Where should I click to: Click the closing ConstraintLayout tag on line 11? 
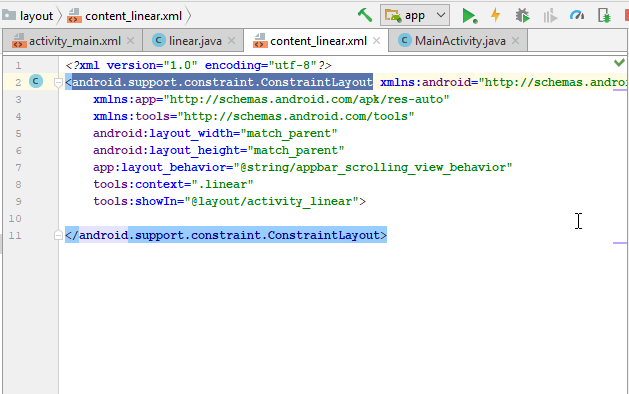point(226,235)
